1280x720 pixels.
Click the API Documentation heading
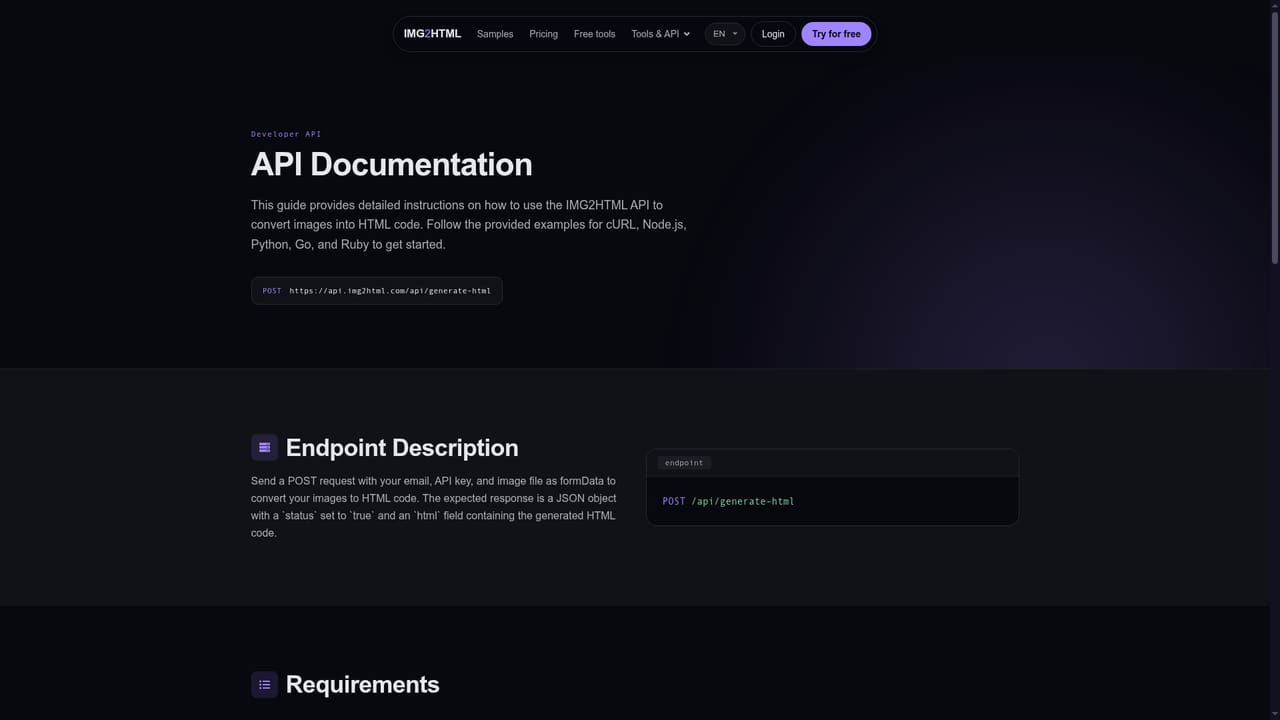click(x=391, y=164)
